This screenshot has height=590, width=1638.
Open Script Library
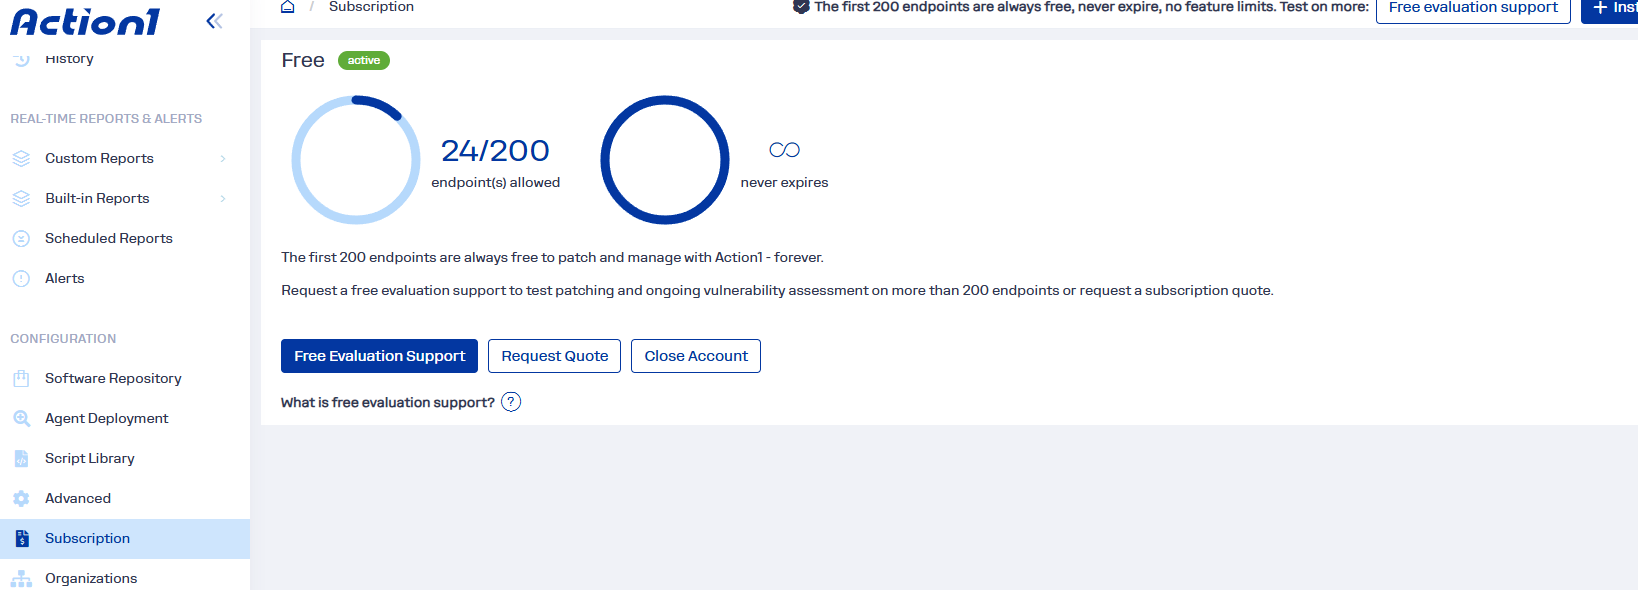[125, 458]
